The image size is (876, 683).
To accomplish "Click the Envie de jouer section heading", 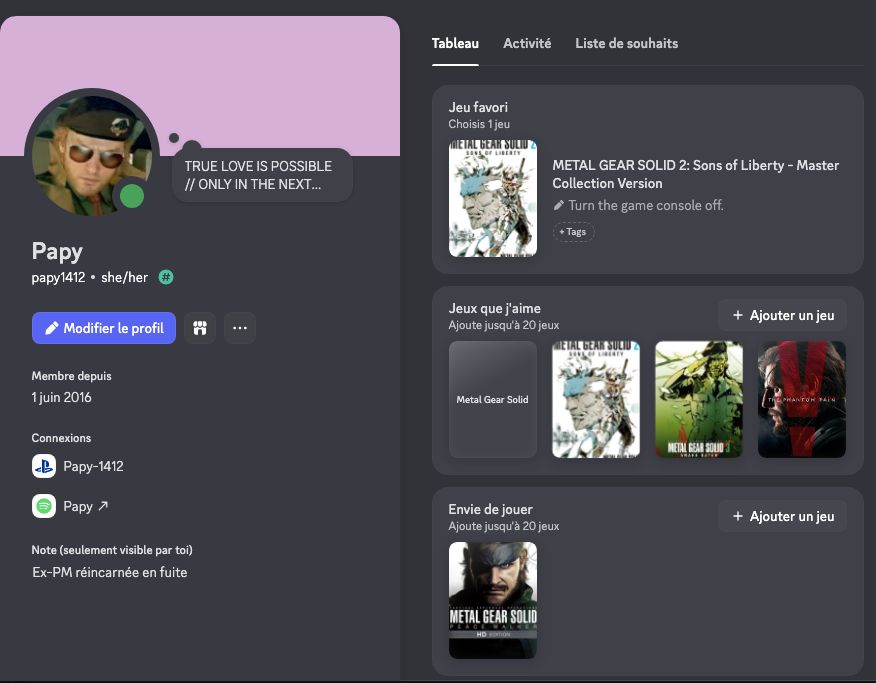I will (490, 509).
